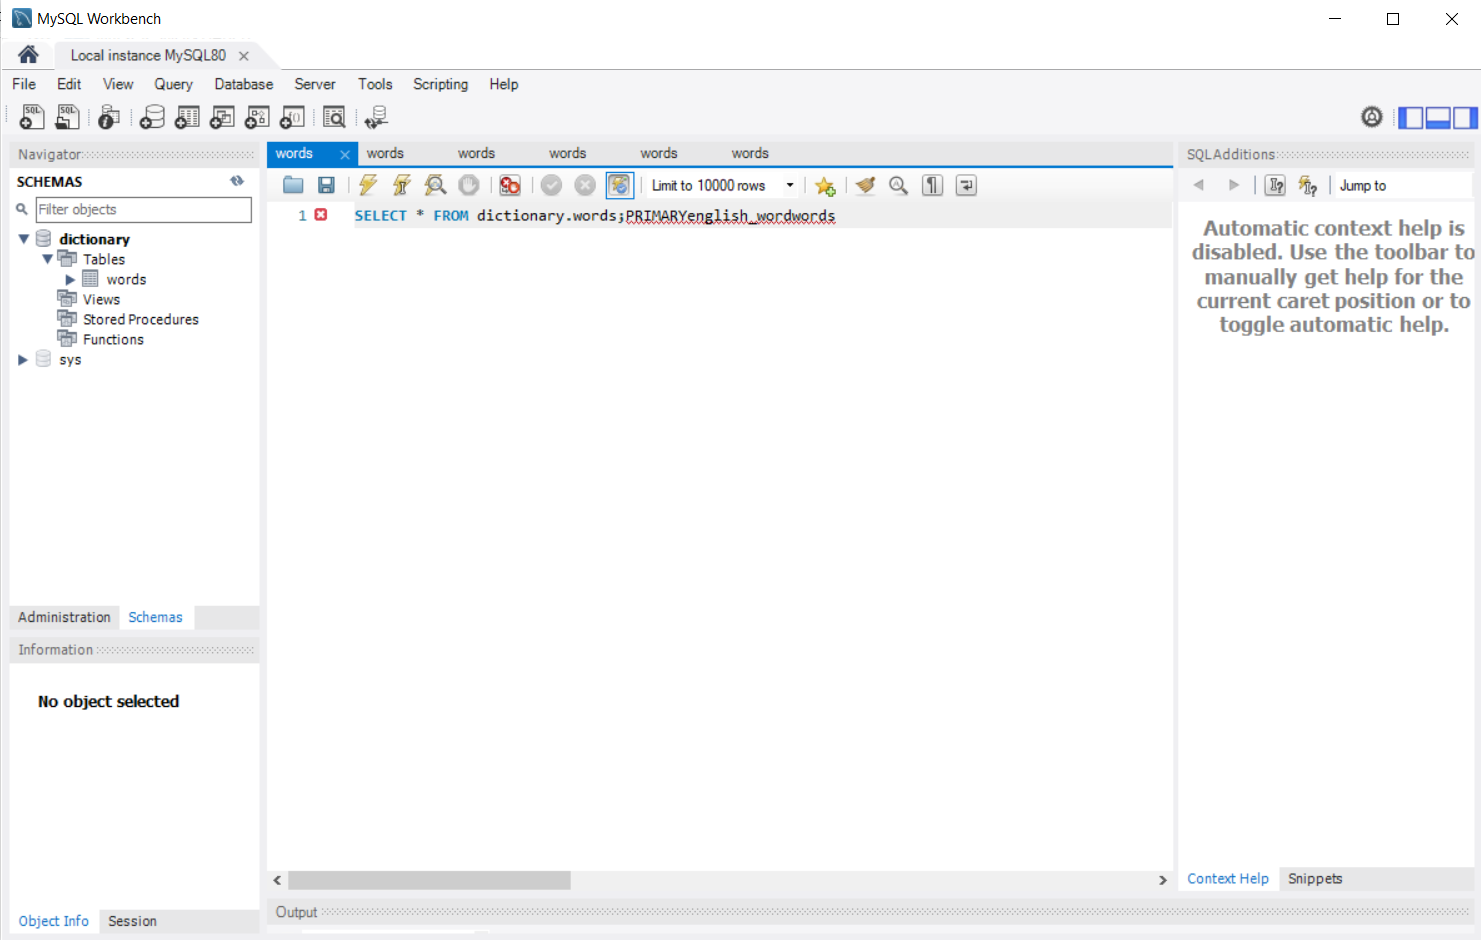
Task: Run EXPLAIN on the current statement
Action: (435, 185)
